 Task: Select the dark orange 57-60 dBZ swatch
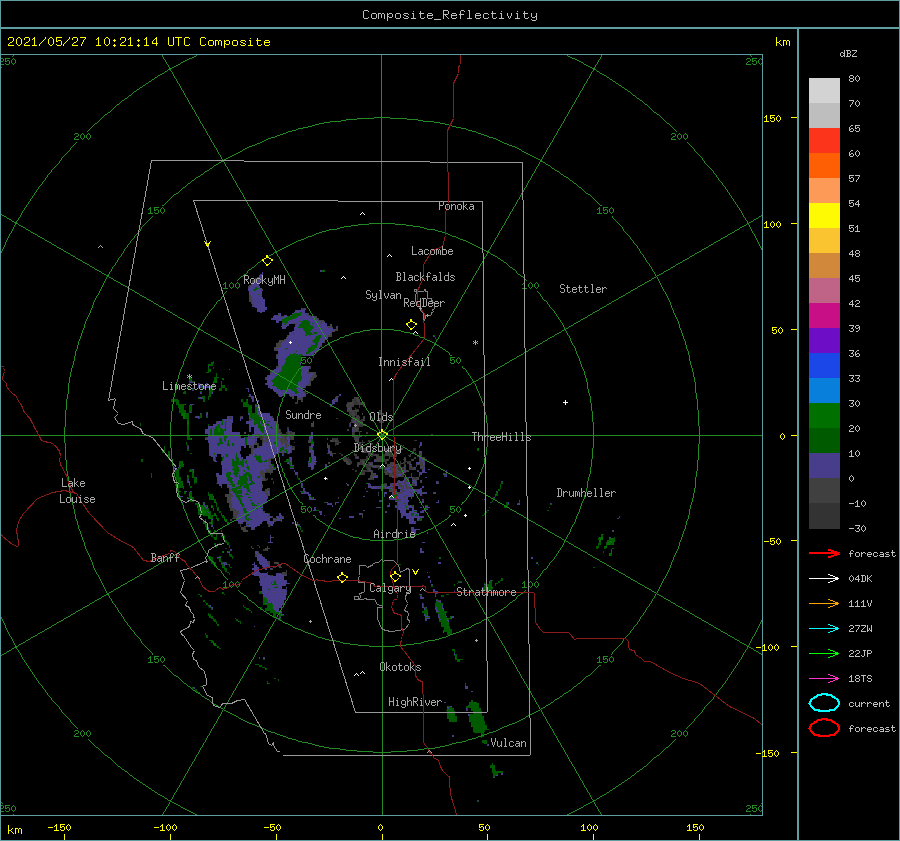[824, 165]
